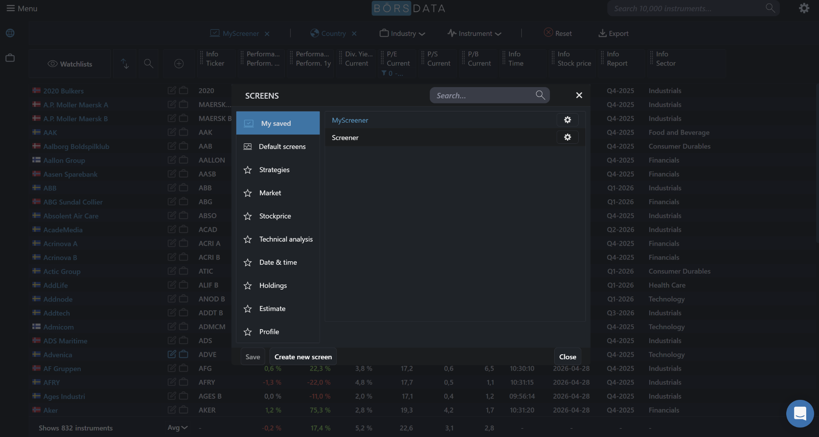
Task: Click note icon on Actic Group row
Action: coord(172,271)
